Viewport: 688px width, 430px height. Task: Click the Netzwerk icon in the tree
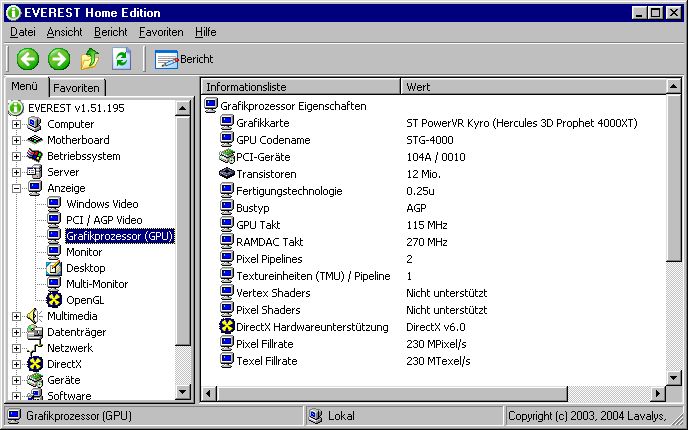(35, 348)
